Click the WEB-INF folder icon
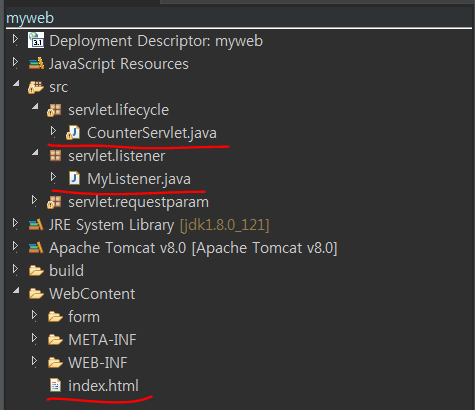This screenshot has height=410, width=475. click(x=55, y=363)
